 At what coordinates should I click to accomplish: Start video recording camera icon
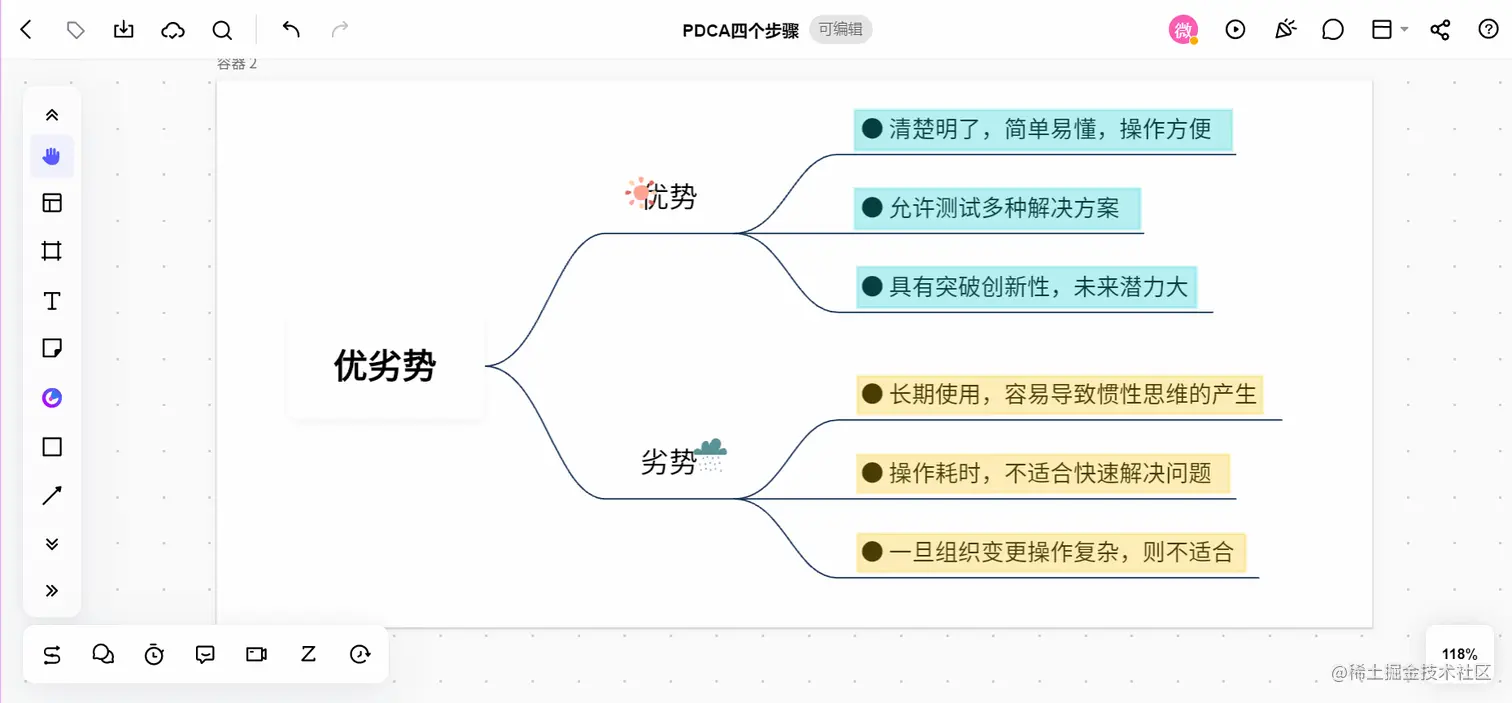point(256,654)
